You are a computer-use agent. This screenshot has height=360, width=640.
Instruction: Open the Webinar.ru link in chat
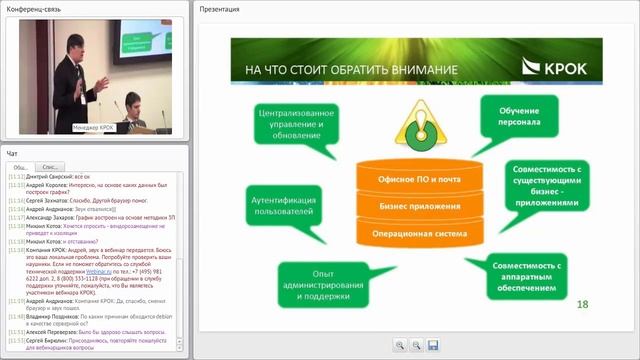99,271
